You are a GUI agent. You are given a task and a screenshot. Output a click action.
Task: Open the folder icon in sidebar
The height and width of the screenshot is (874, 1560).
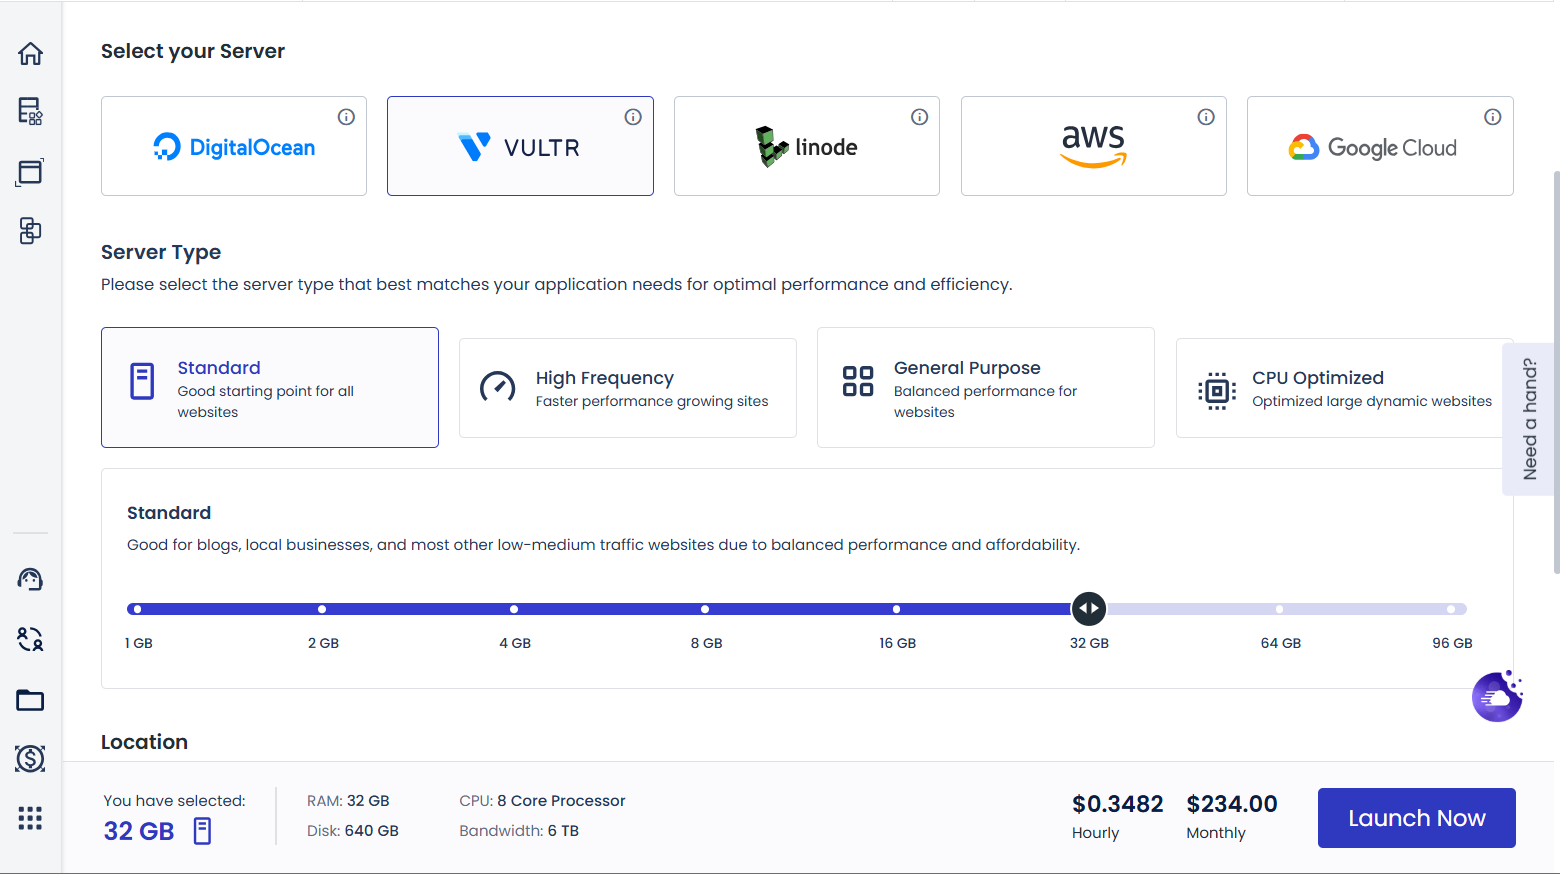pyautogui.click(x=30, y=700)
